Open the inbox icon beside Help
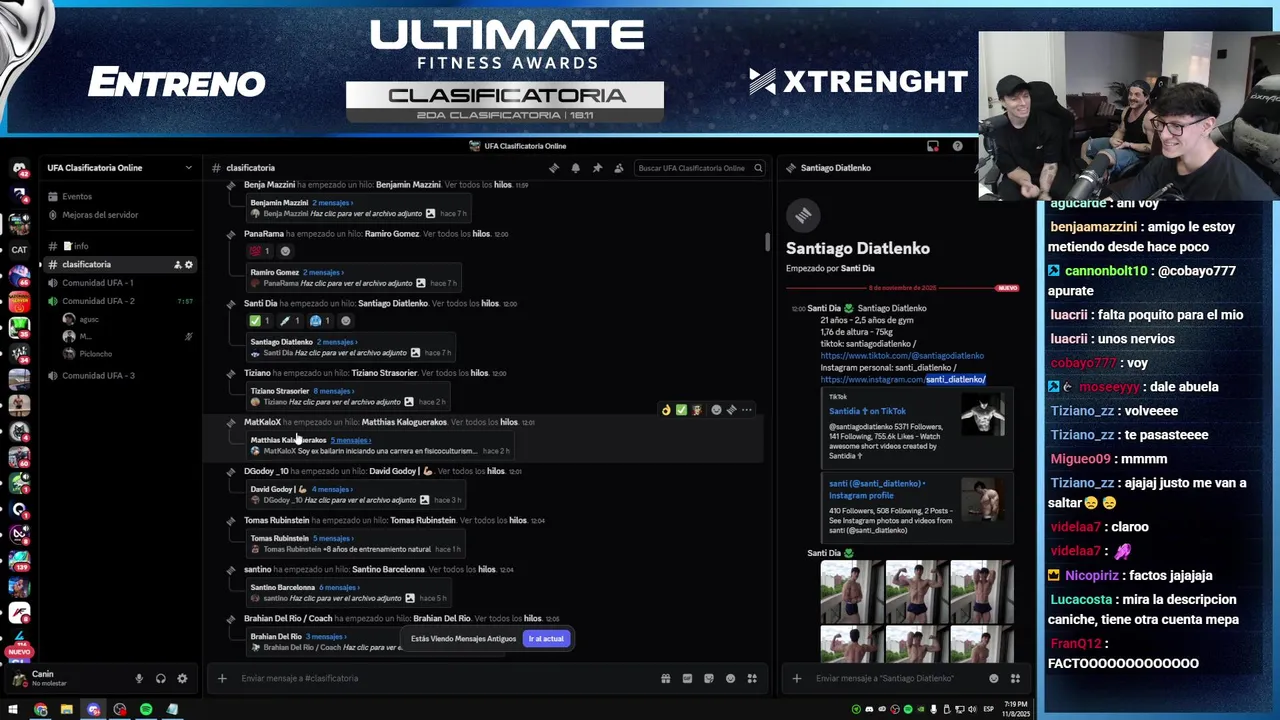The height and width of the screenshot is (720, 1280). (933, 146)
